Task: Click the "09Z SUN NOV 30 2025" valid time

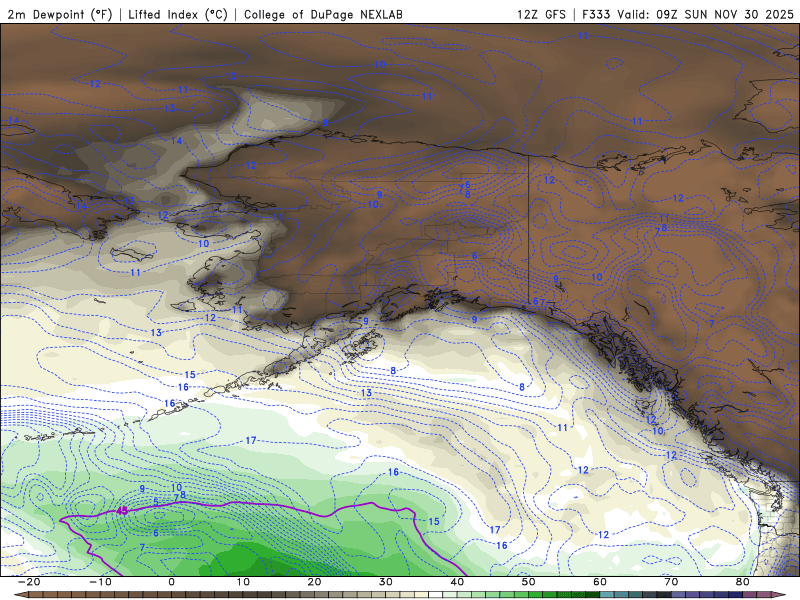Action: 724,14
